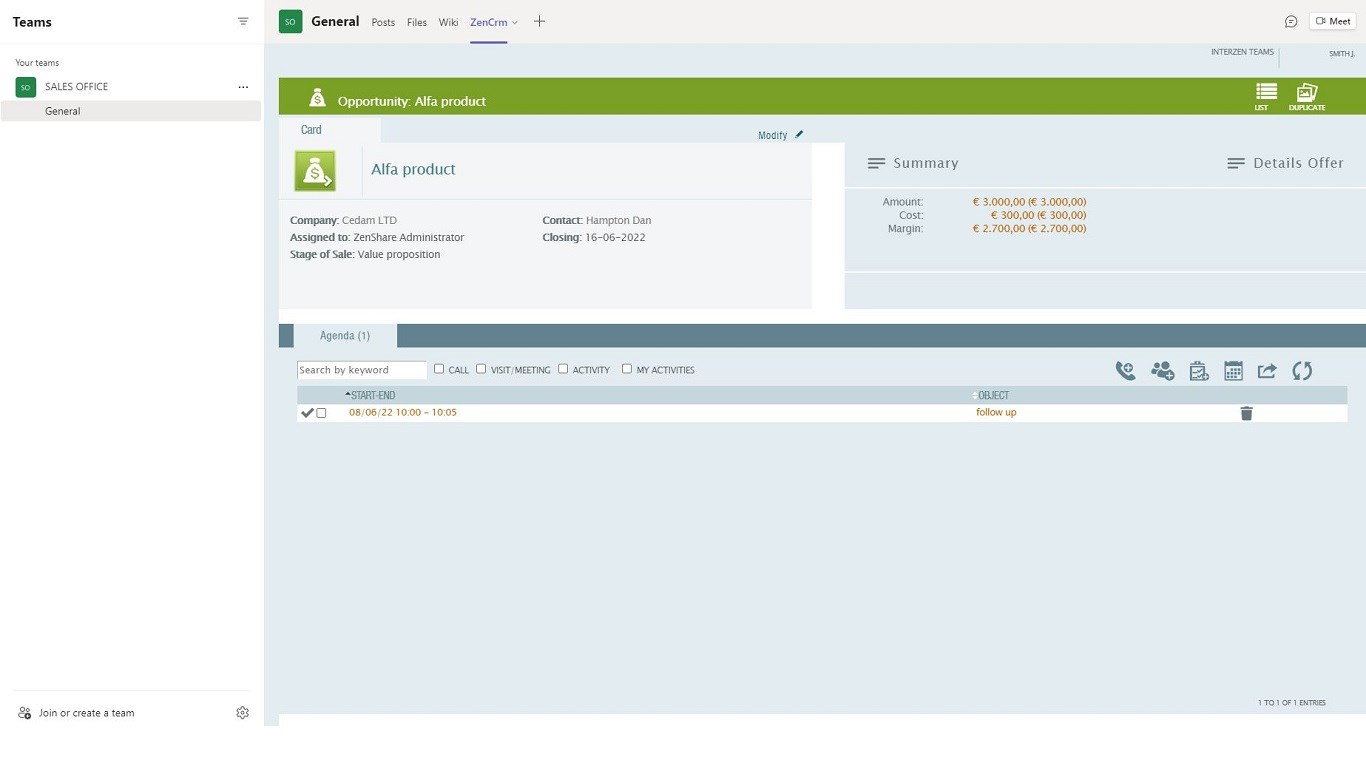Click the refresh arrows icon
The width and height of the screenshot is (1366, 768).
coord(1302,371)
